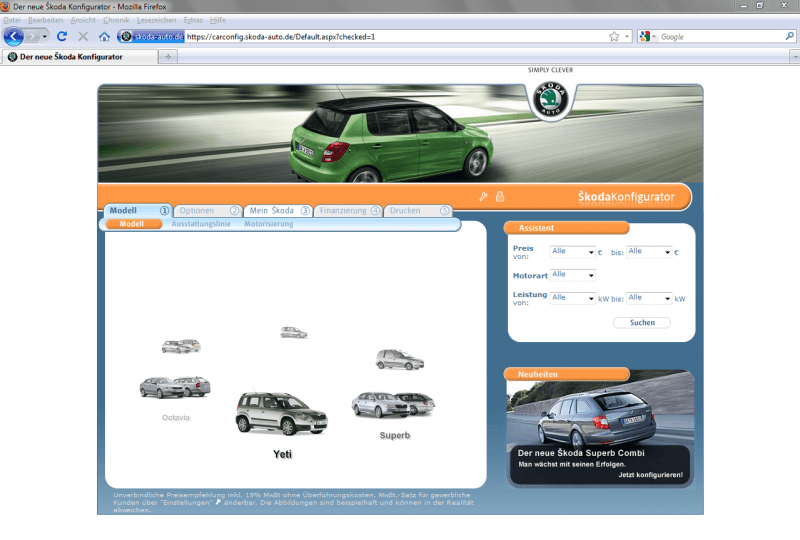Select the Motorisierung sub-tab
The width and height of the screenshot is (800, 540).
(x=269, y=224)
